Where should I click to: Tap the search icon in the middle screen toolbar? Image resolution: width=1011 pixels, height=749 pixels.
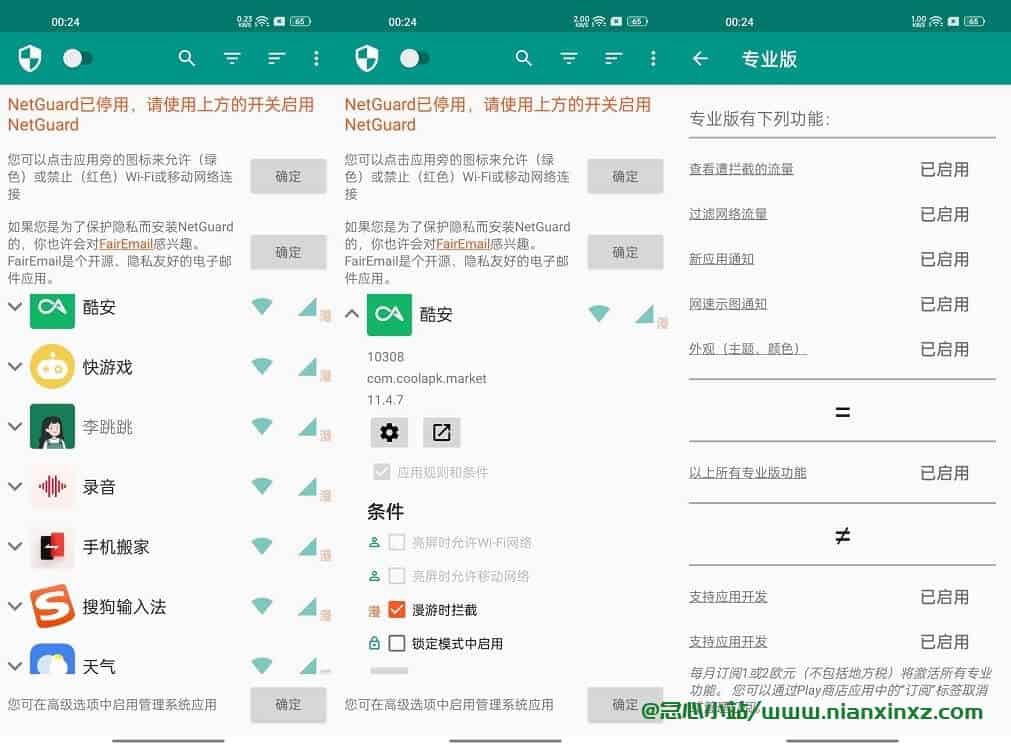point(524,59)
